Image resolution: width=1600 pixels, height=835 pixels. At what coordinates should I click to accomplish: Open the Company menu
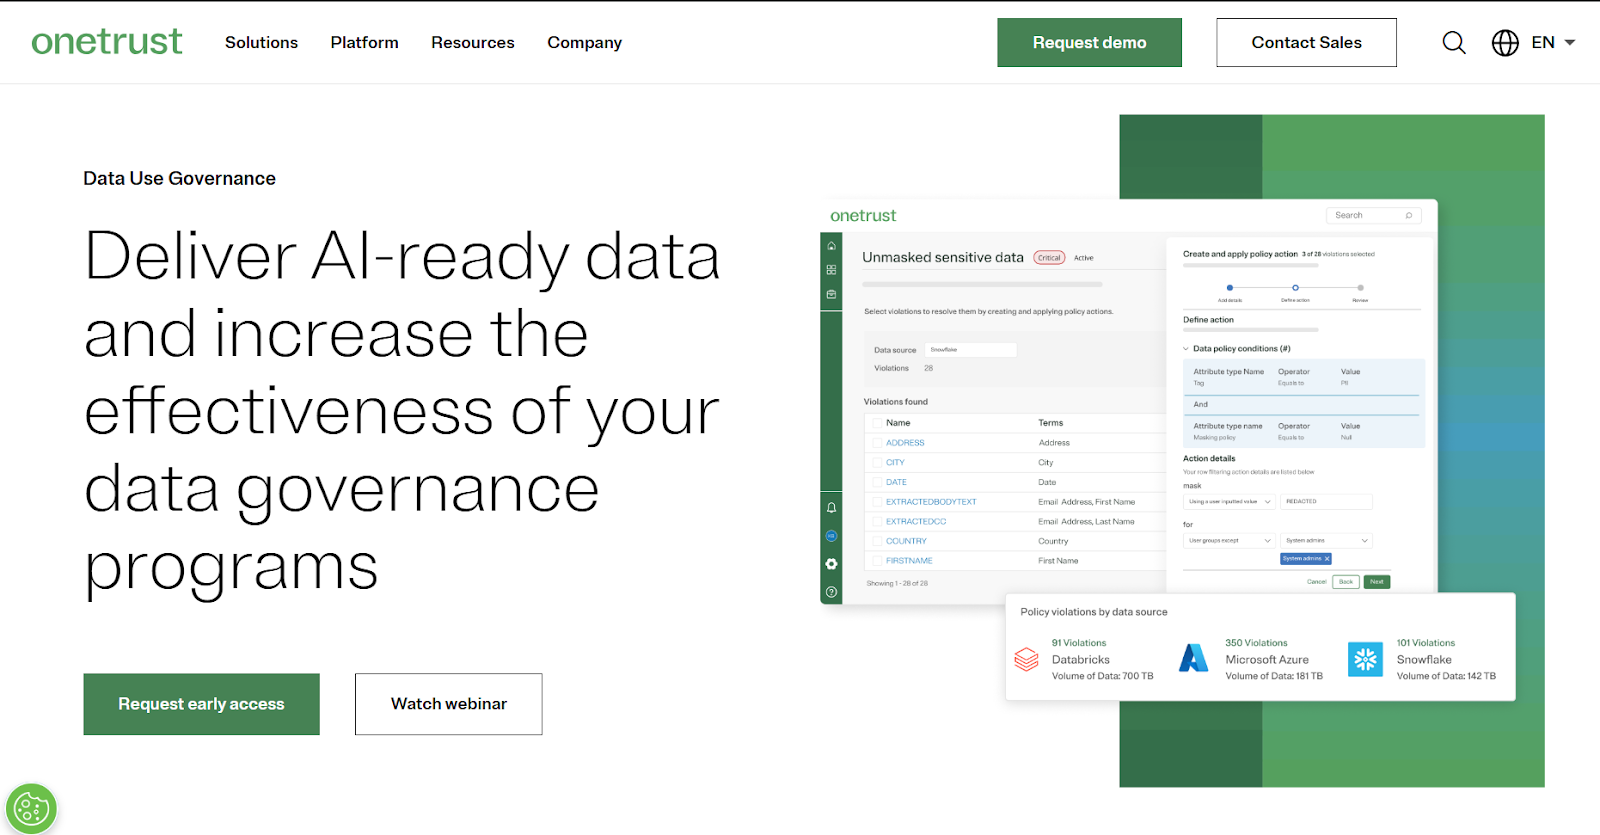(584, 43)
